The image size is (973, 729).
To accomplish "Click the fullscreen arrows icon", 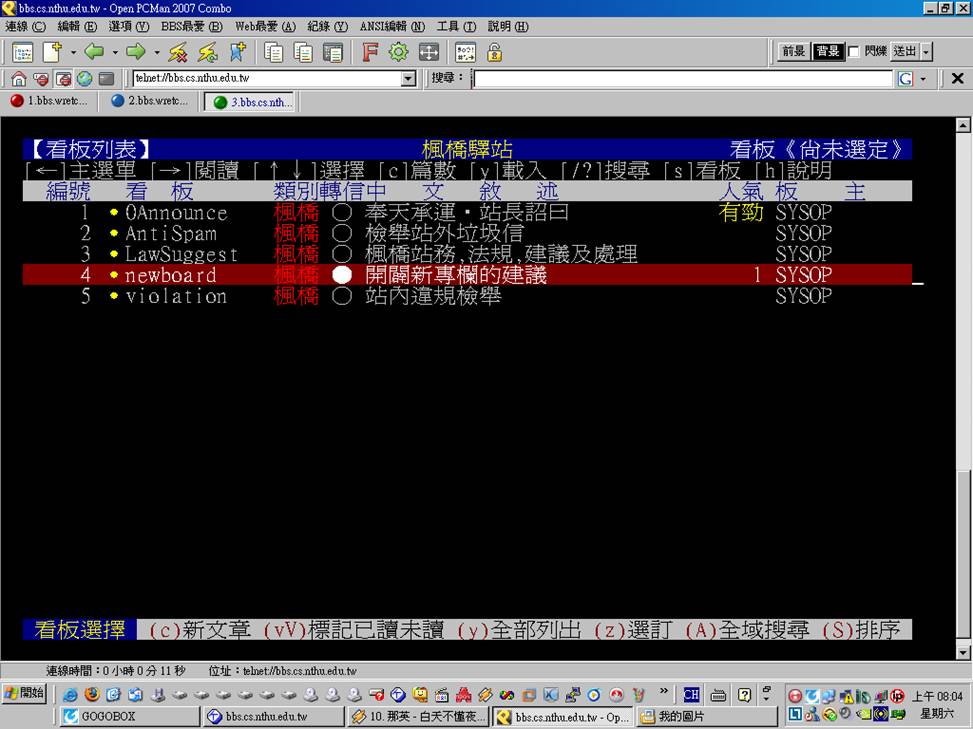I will click(x=428, y=52).
